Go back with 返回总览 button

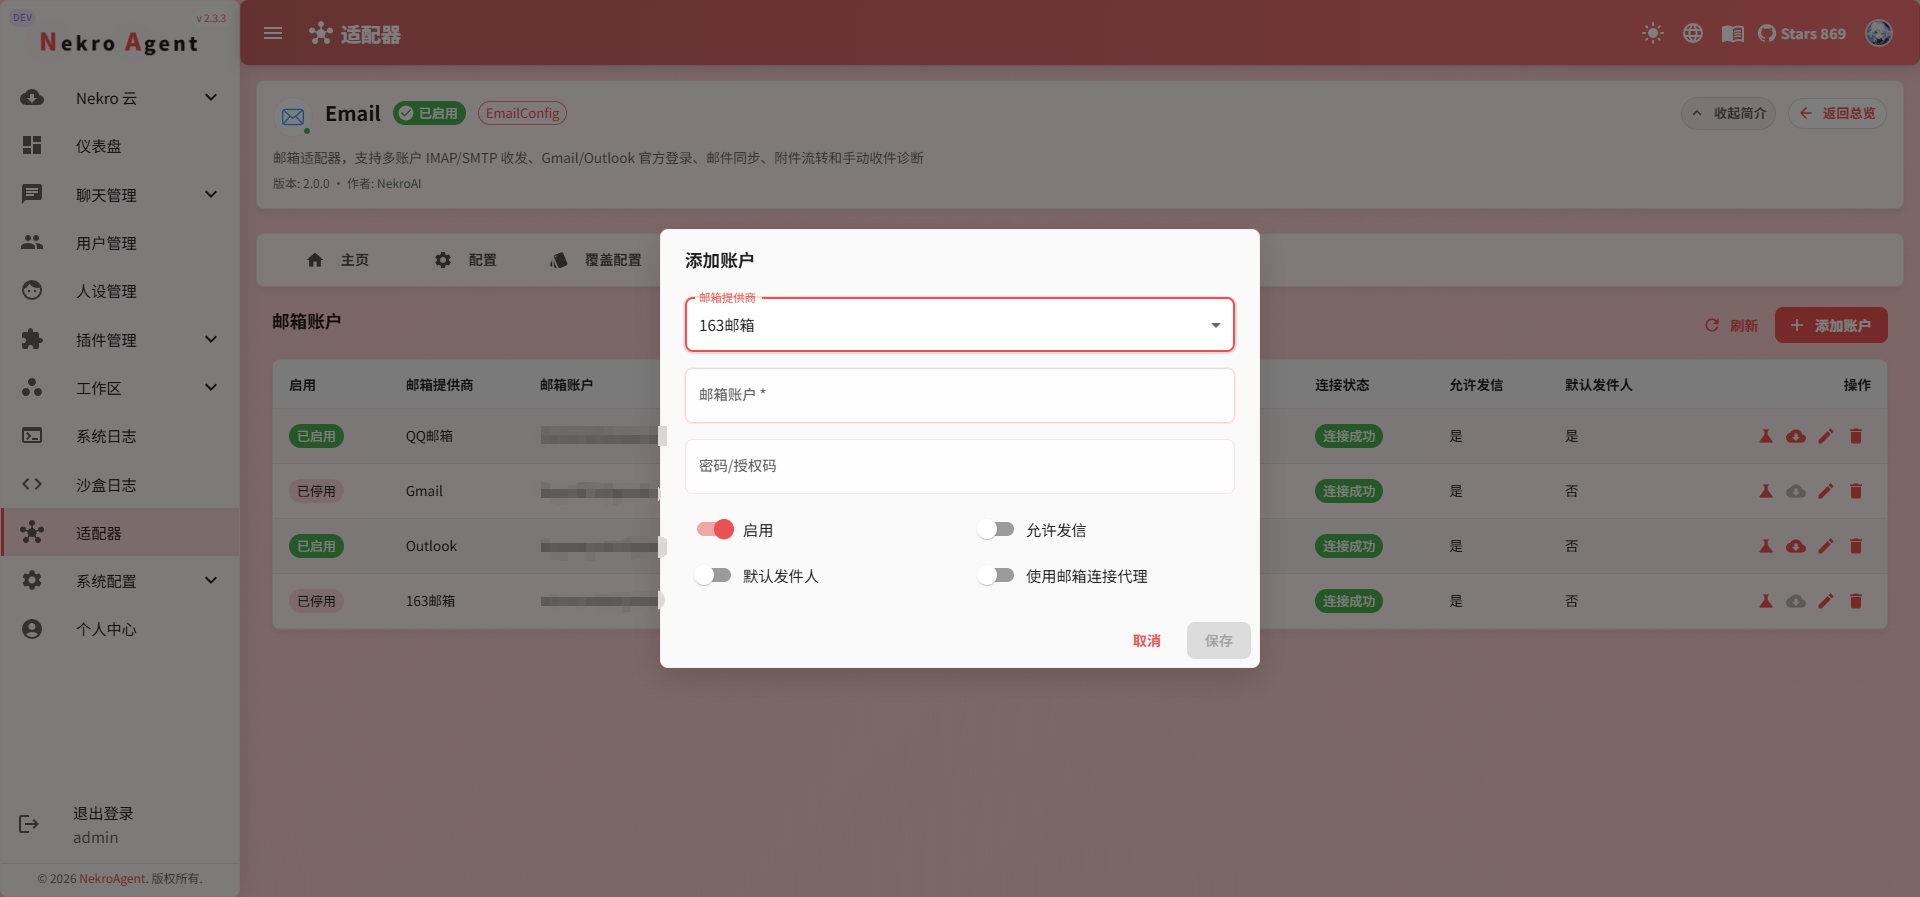pos(1838,113)
